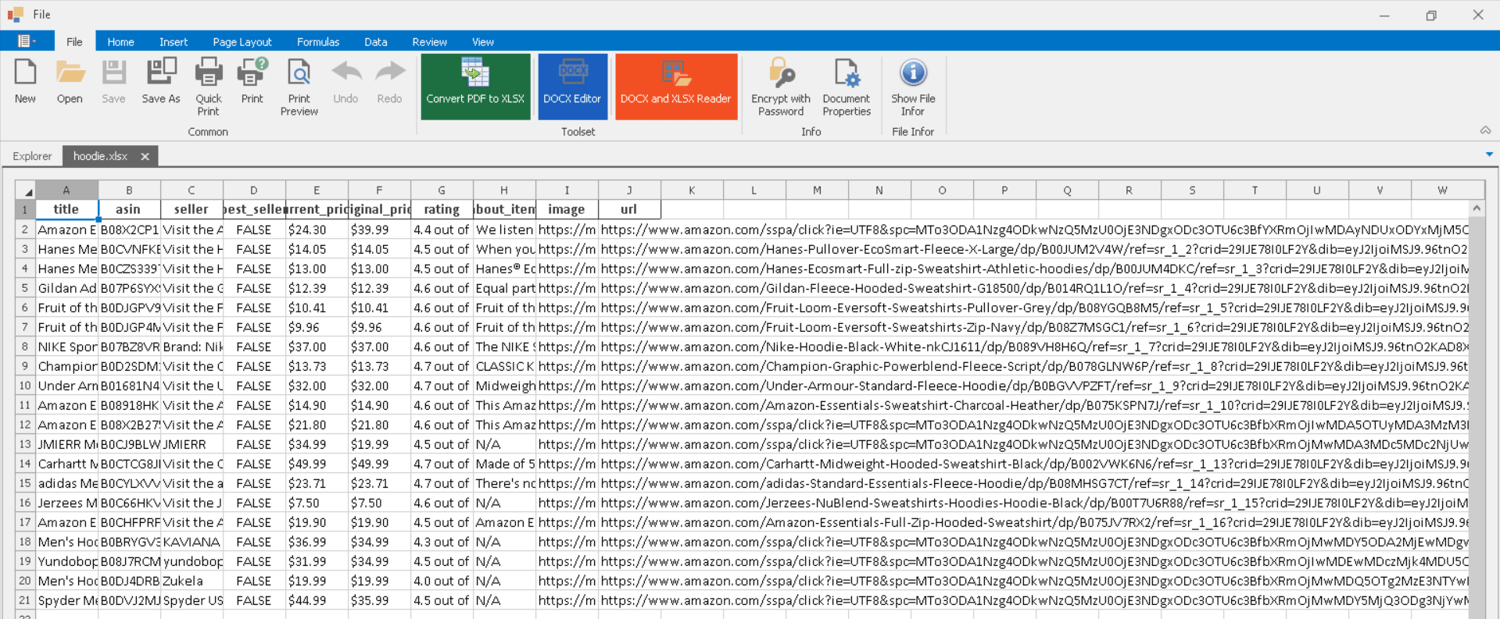Click Encrypt with Password
This screenshot has height=619, width=1500.
pyautogui.click(x=781, y=87)
